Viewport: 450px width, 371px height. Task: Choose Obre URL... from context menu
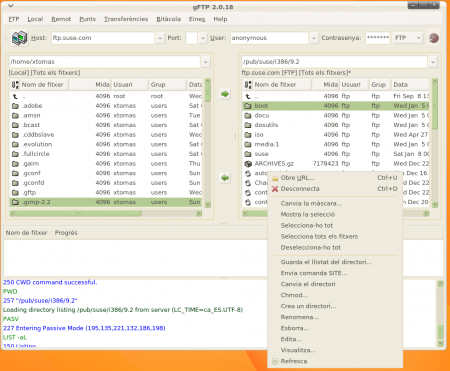click(x=335, y=178)
